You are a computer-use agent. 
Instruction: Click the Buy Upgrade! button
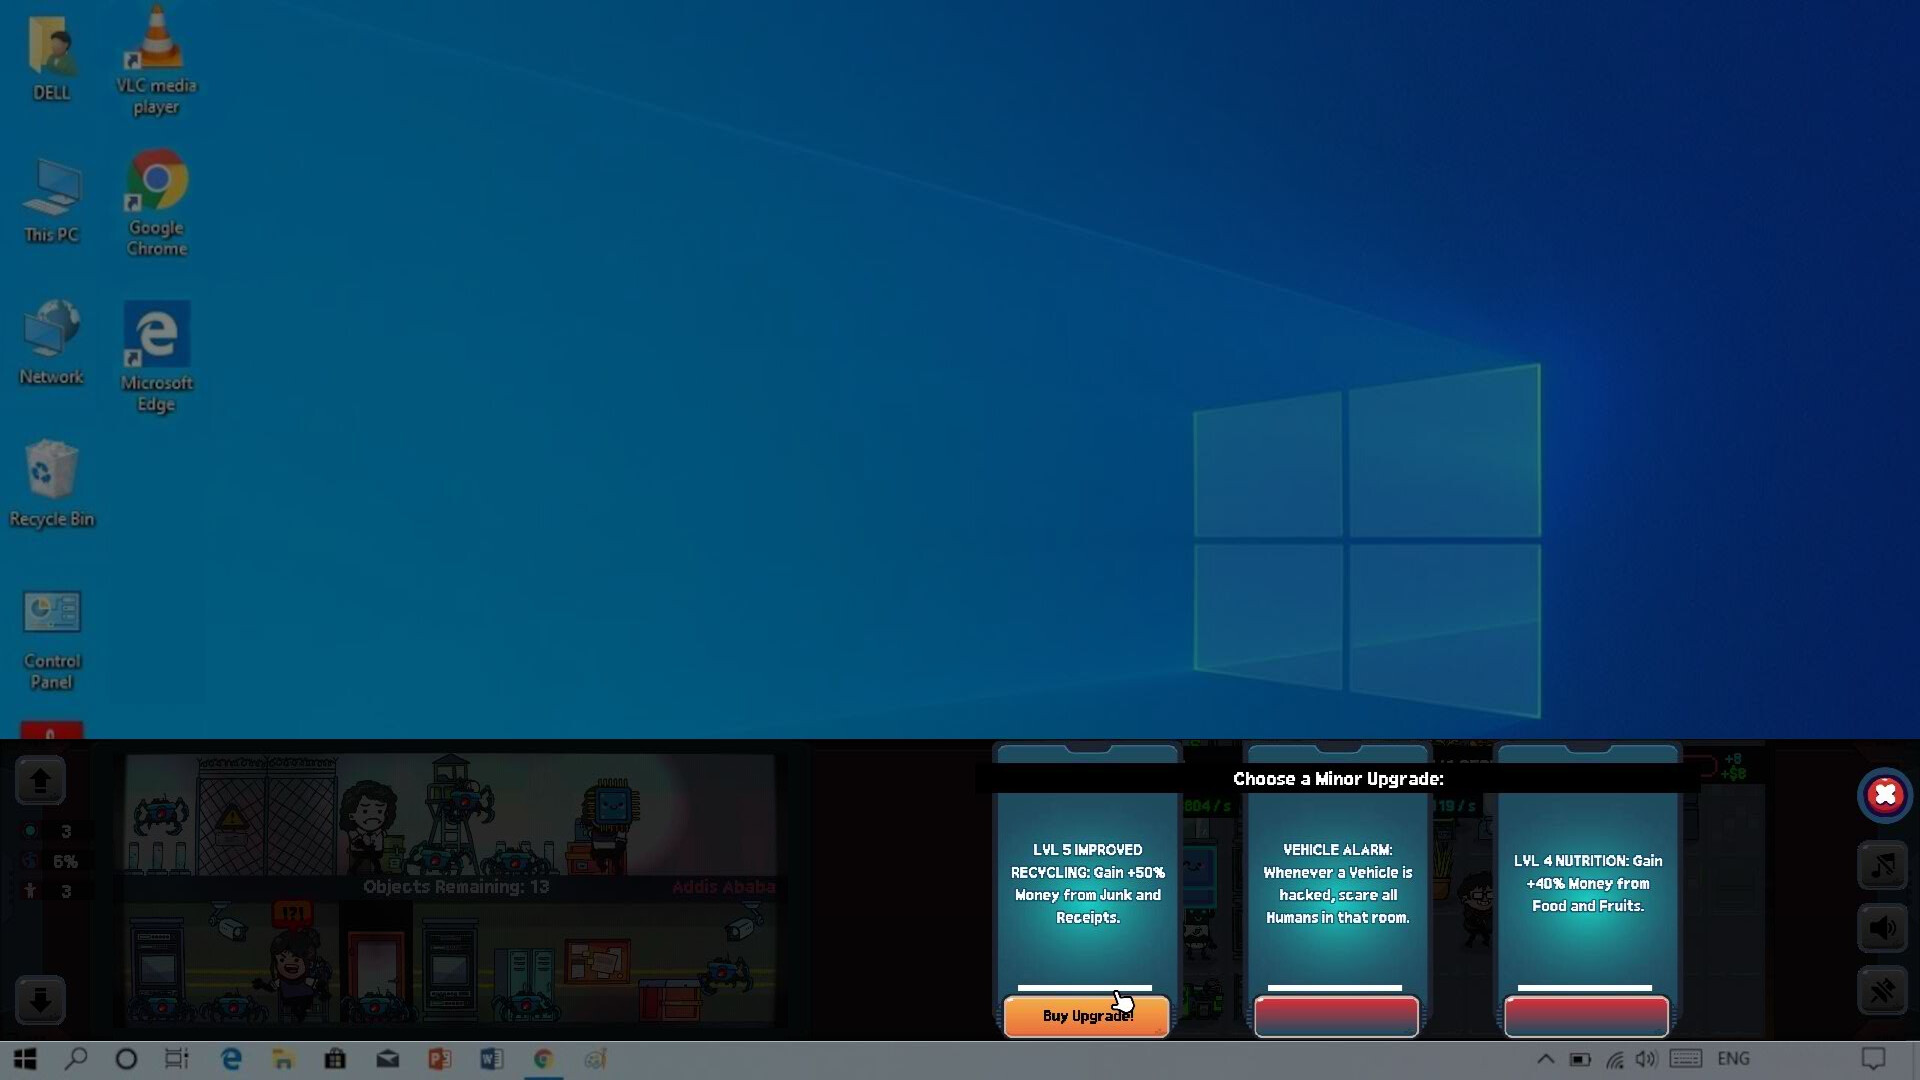pos(1087,1015)
